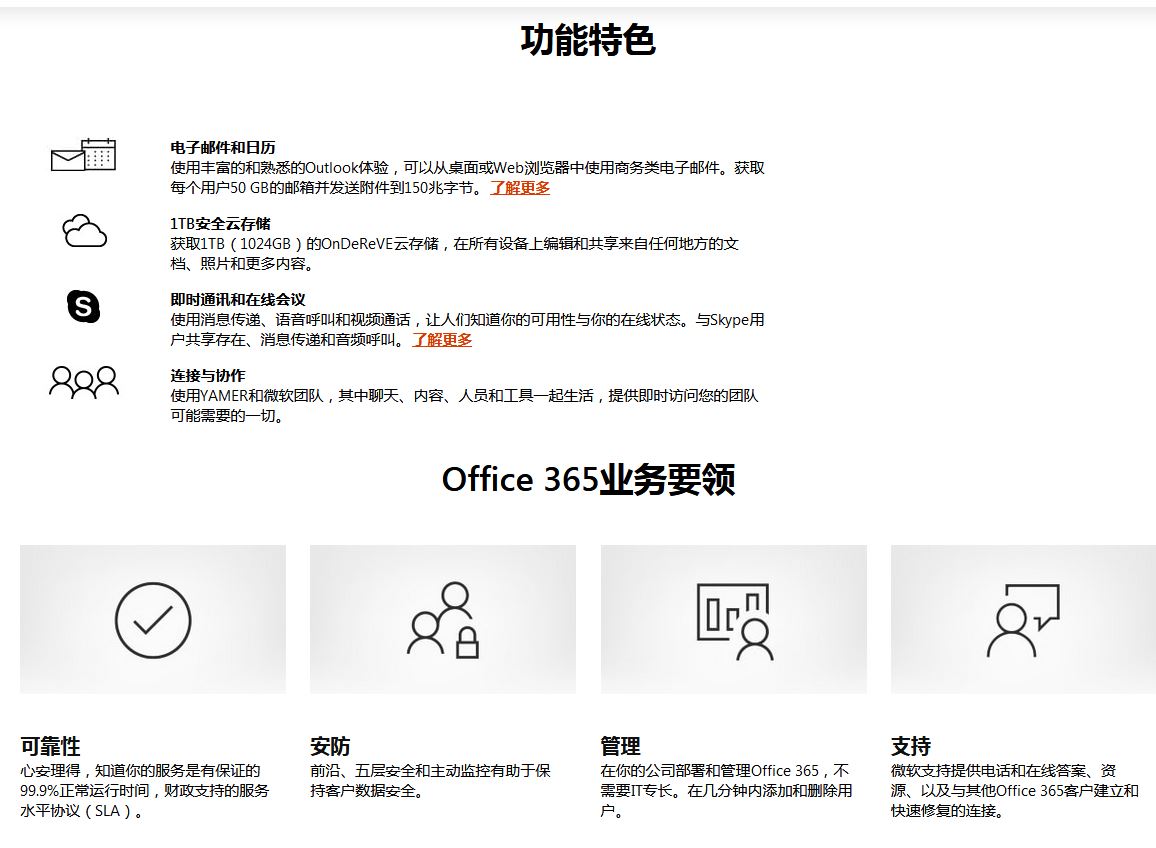Click the 使用消息传递、语音呼叫 description line
This screenshot has width=1156, height=848.
point(467,320)
